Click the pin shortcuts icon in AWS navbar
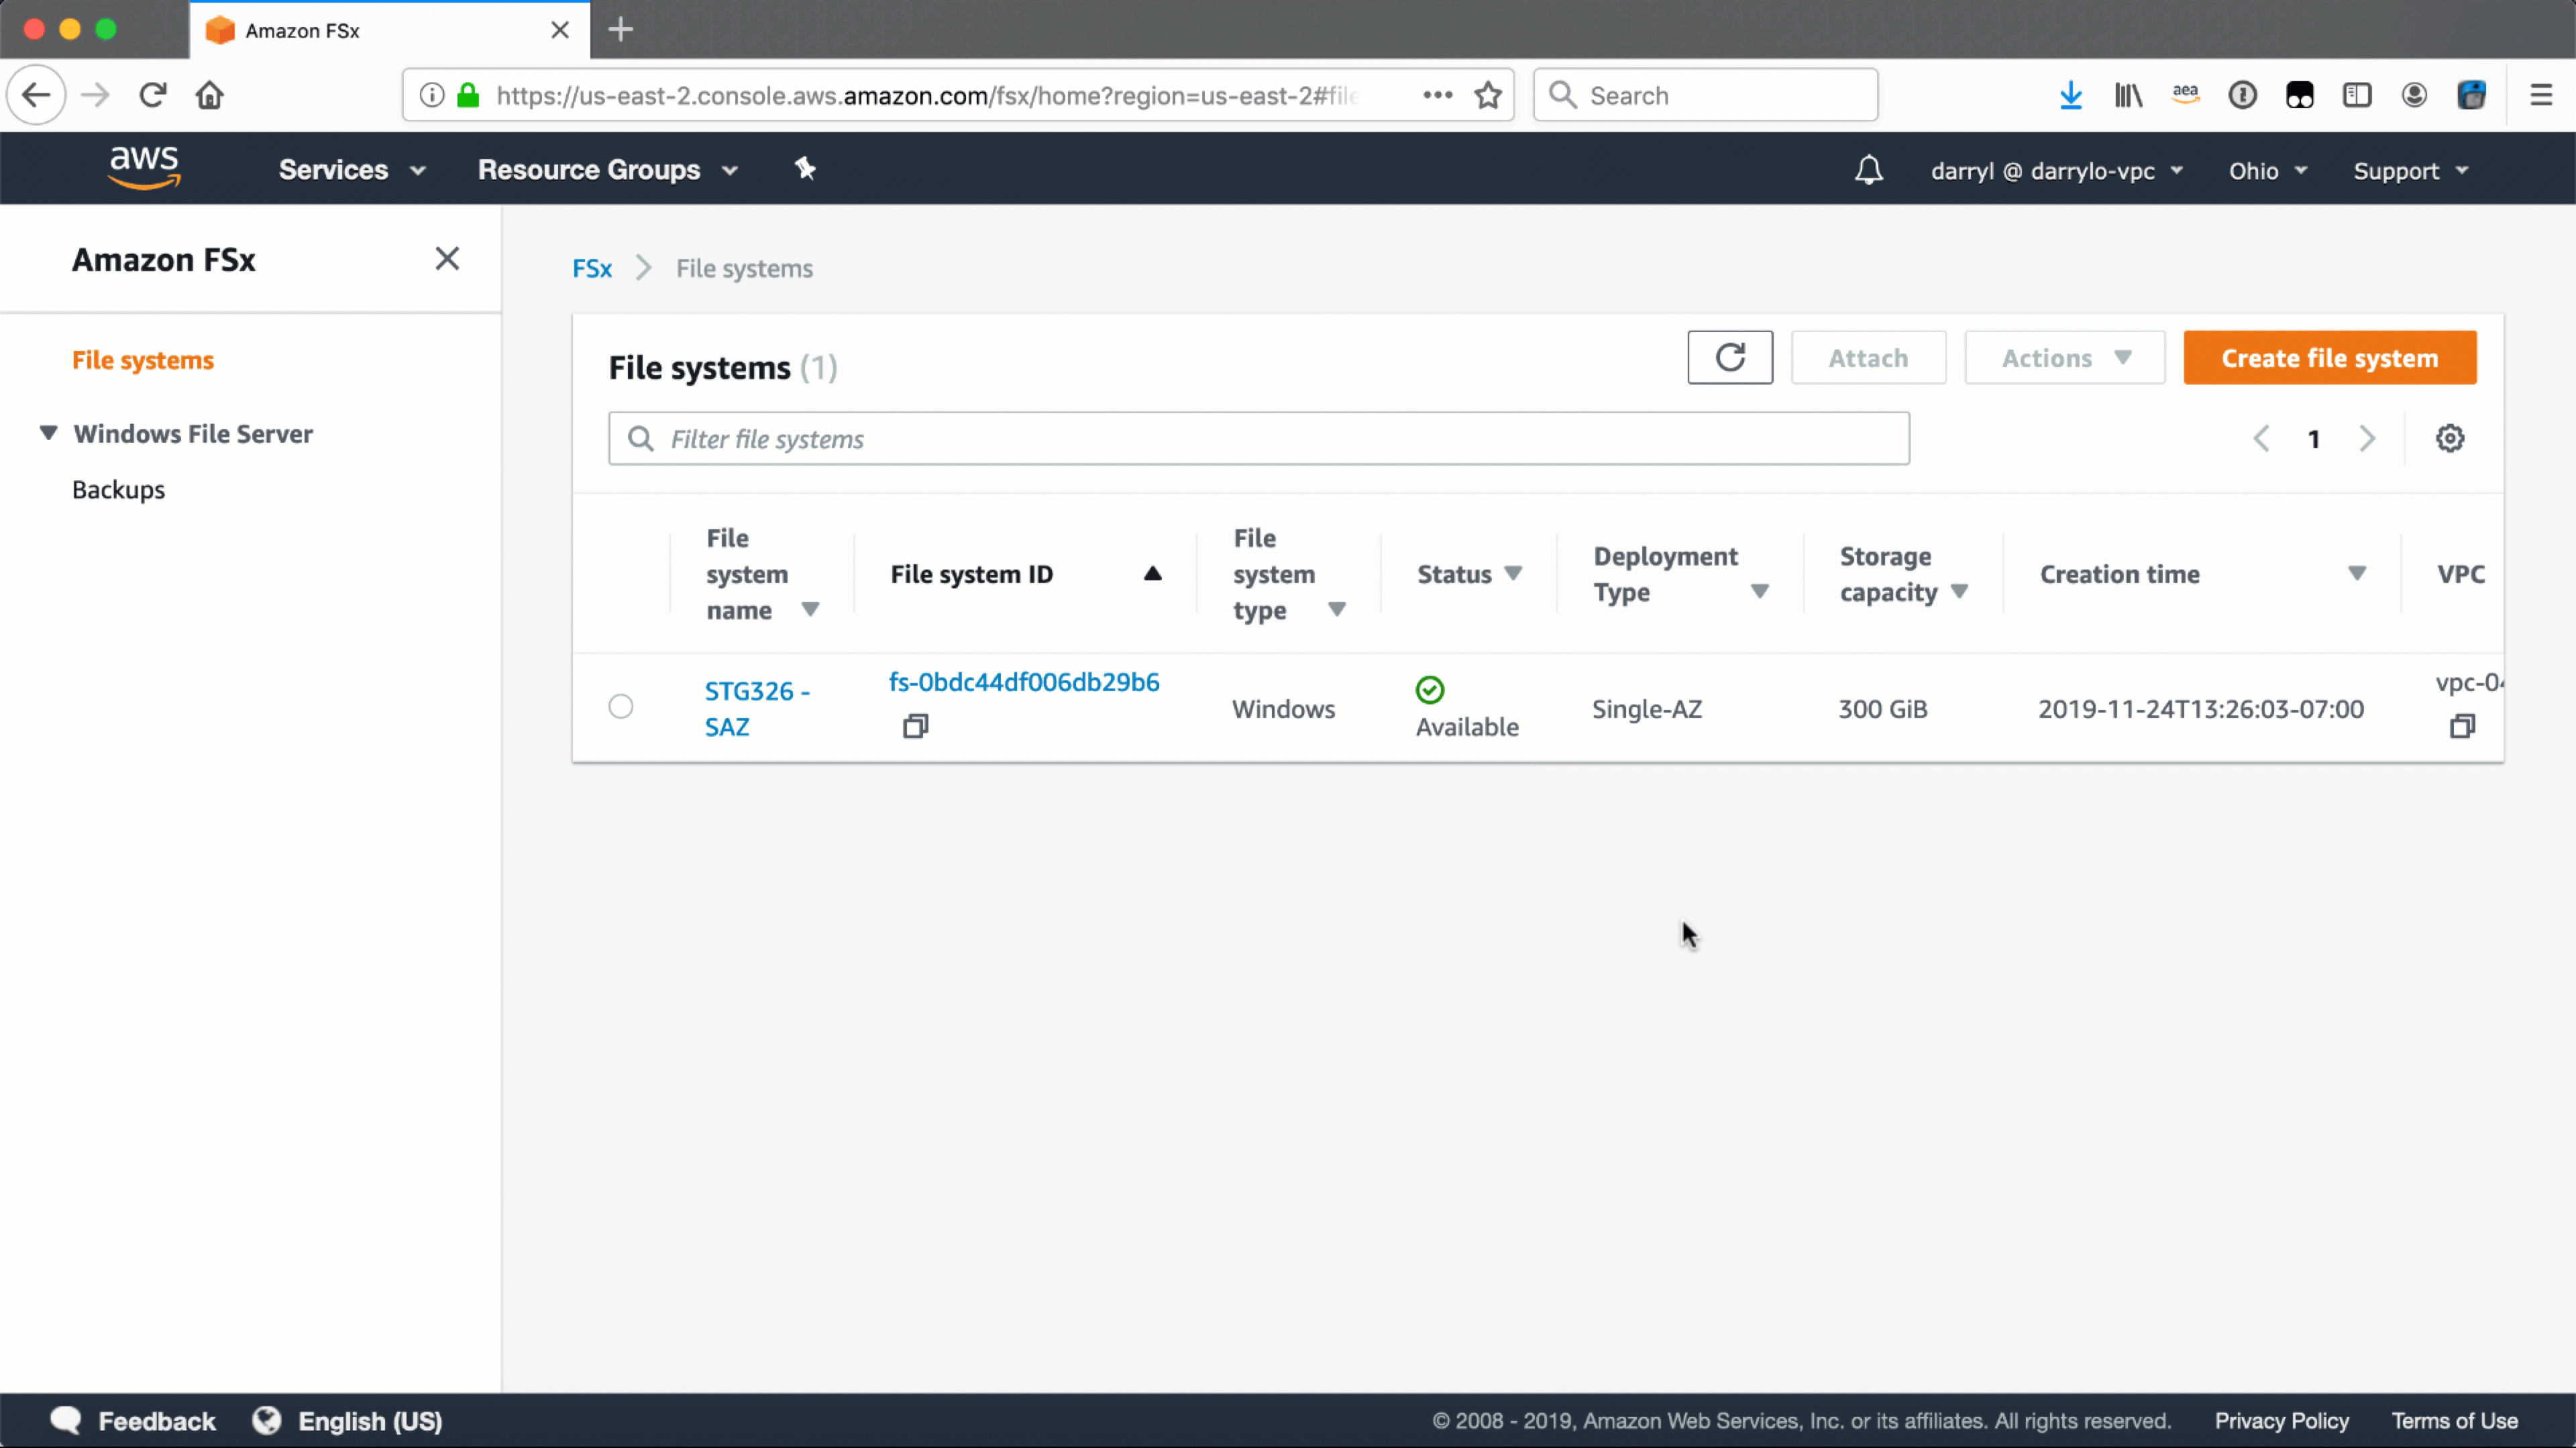The height and width of the screenshot is (1448, 2576). click(x=805, y=169)
